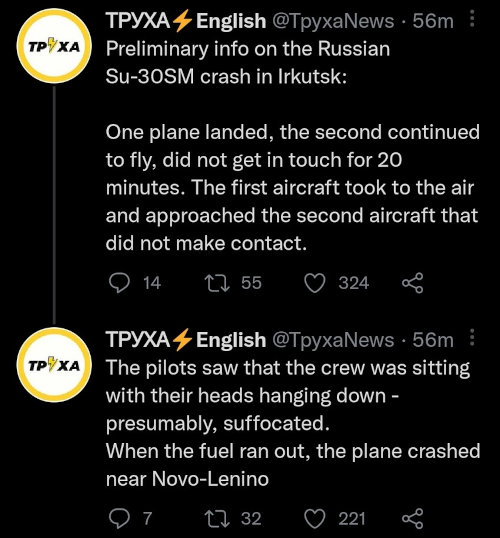This screenshot has width=500, height=538.
Task: Open @TpyxaNews handle in second tweet
Action: pos(333,340)
